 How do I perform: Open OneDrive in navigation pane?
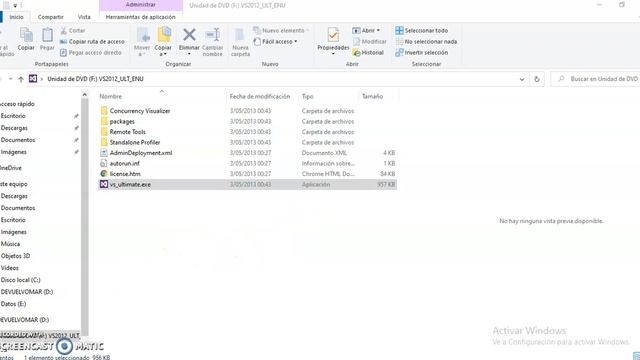(x=11, y=168)
